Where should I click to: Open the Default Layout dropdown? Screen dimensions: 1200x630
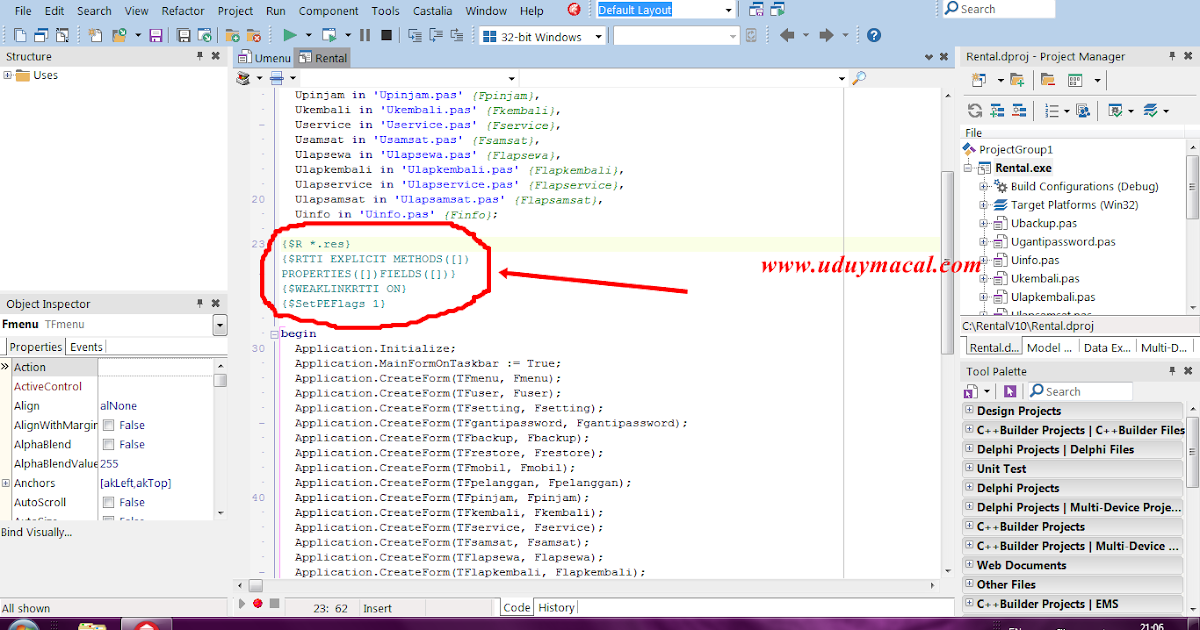729,10
